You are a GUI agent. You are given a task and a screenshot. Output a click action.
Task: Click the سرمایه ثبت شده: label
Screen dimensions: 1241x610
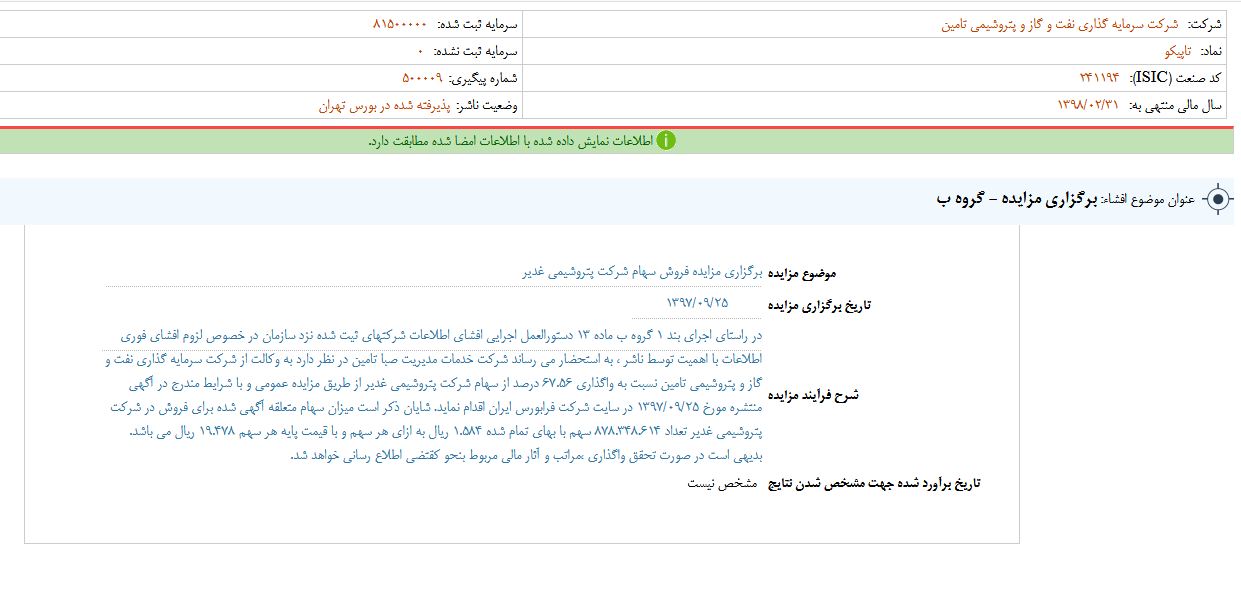click(476, 24)
